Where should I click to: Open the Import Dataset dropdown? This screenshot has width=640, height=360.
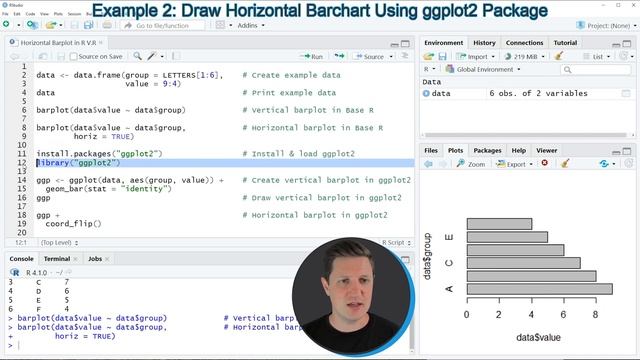476,56
